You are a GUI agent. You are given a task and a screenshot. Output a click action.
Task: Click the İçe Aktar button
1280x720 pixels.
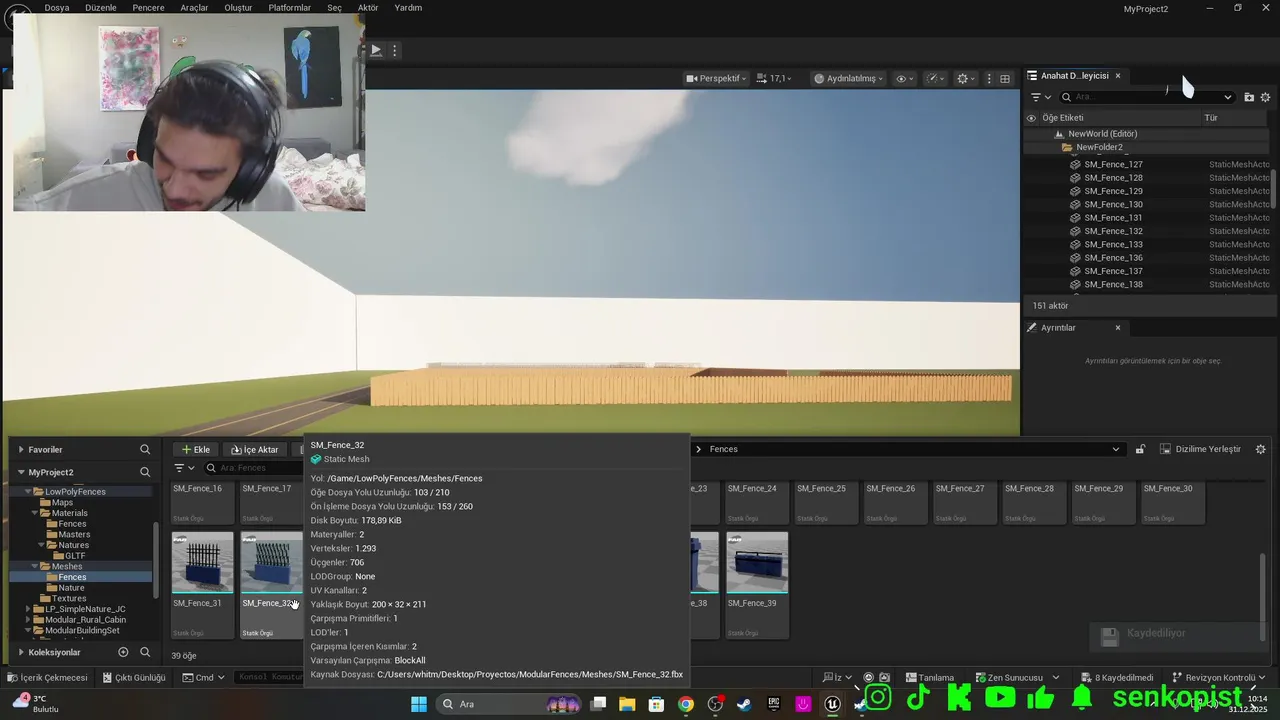pos(255,450)
